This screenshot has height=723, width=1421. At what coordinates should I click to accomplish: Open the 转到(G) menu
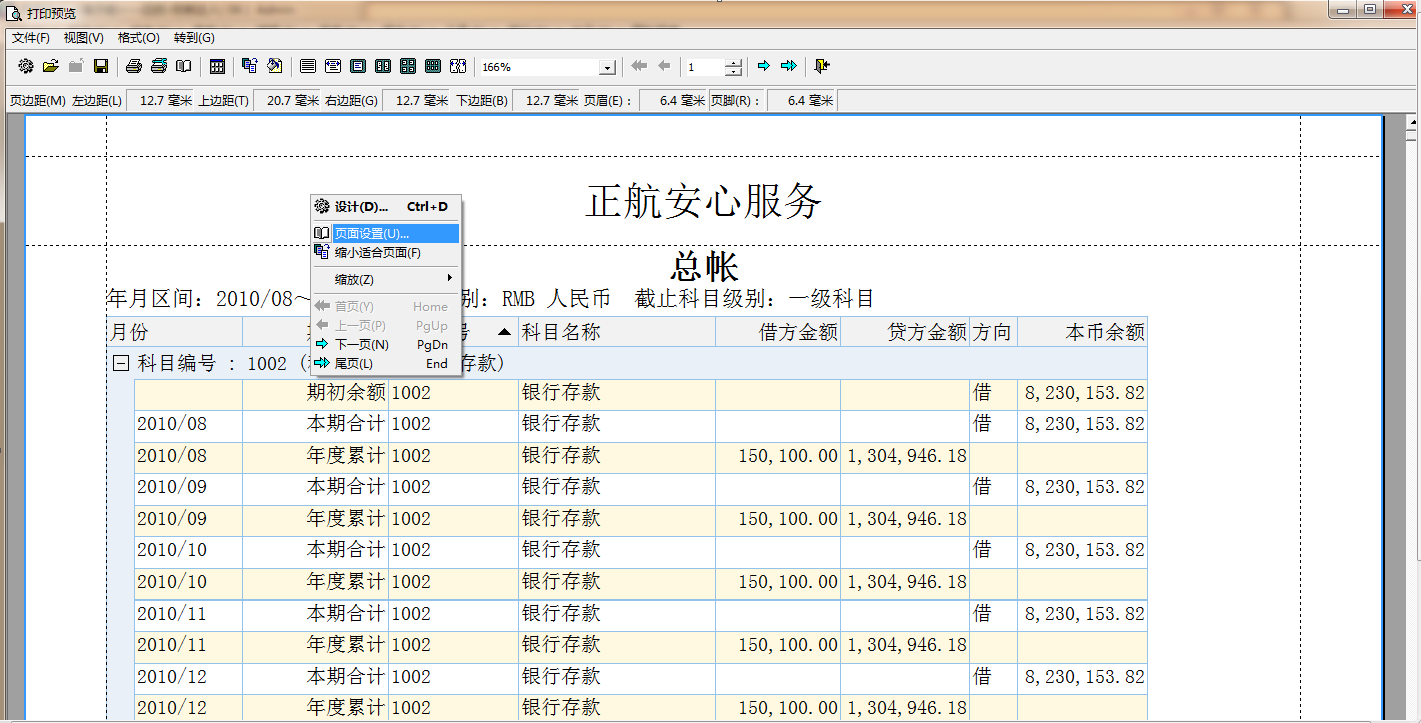(194, 38)
